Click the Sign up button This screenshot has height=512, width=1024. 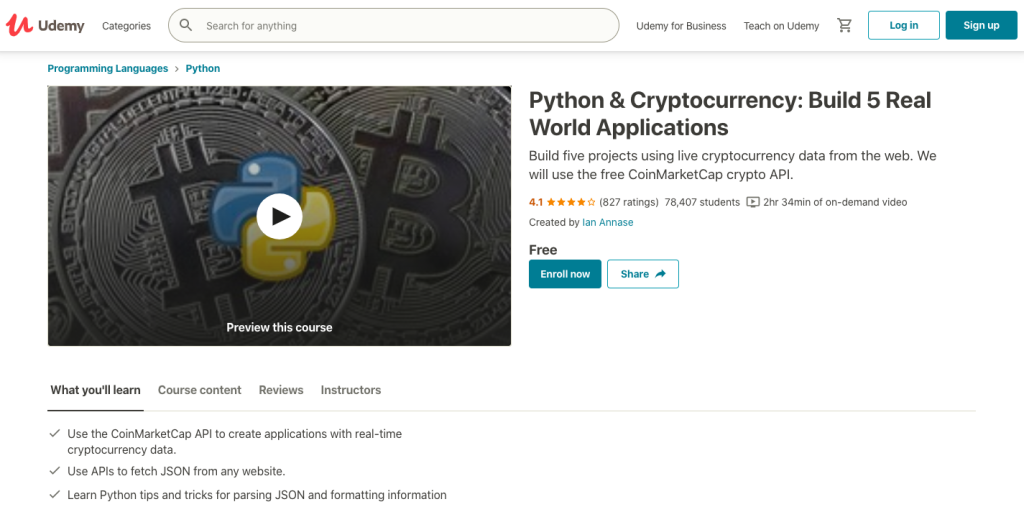pyautogui.click(x=981, y=25)
